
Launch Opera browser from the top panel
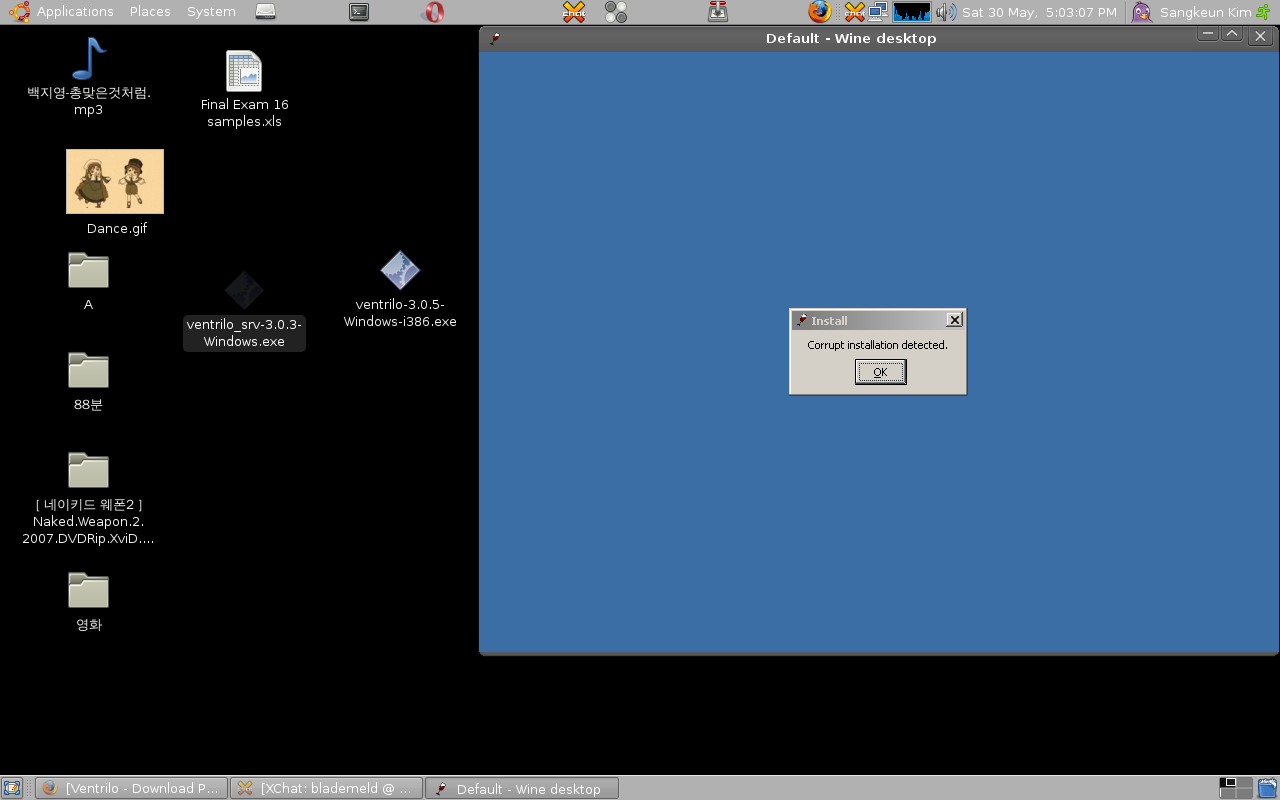pos(434,12)
